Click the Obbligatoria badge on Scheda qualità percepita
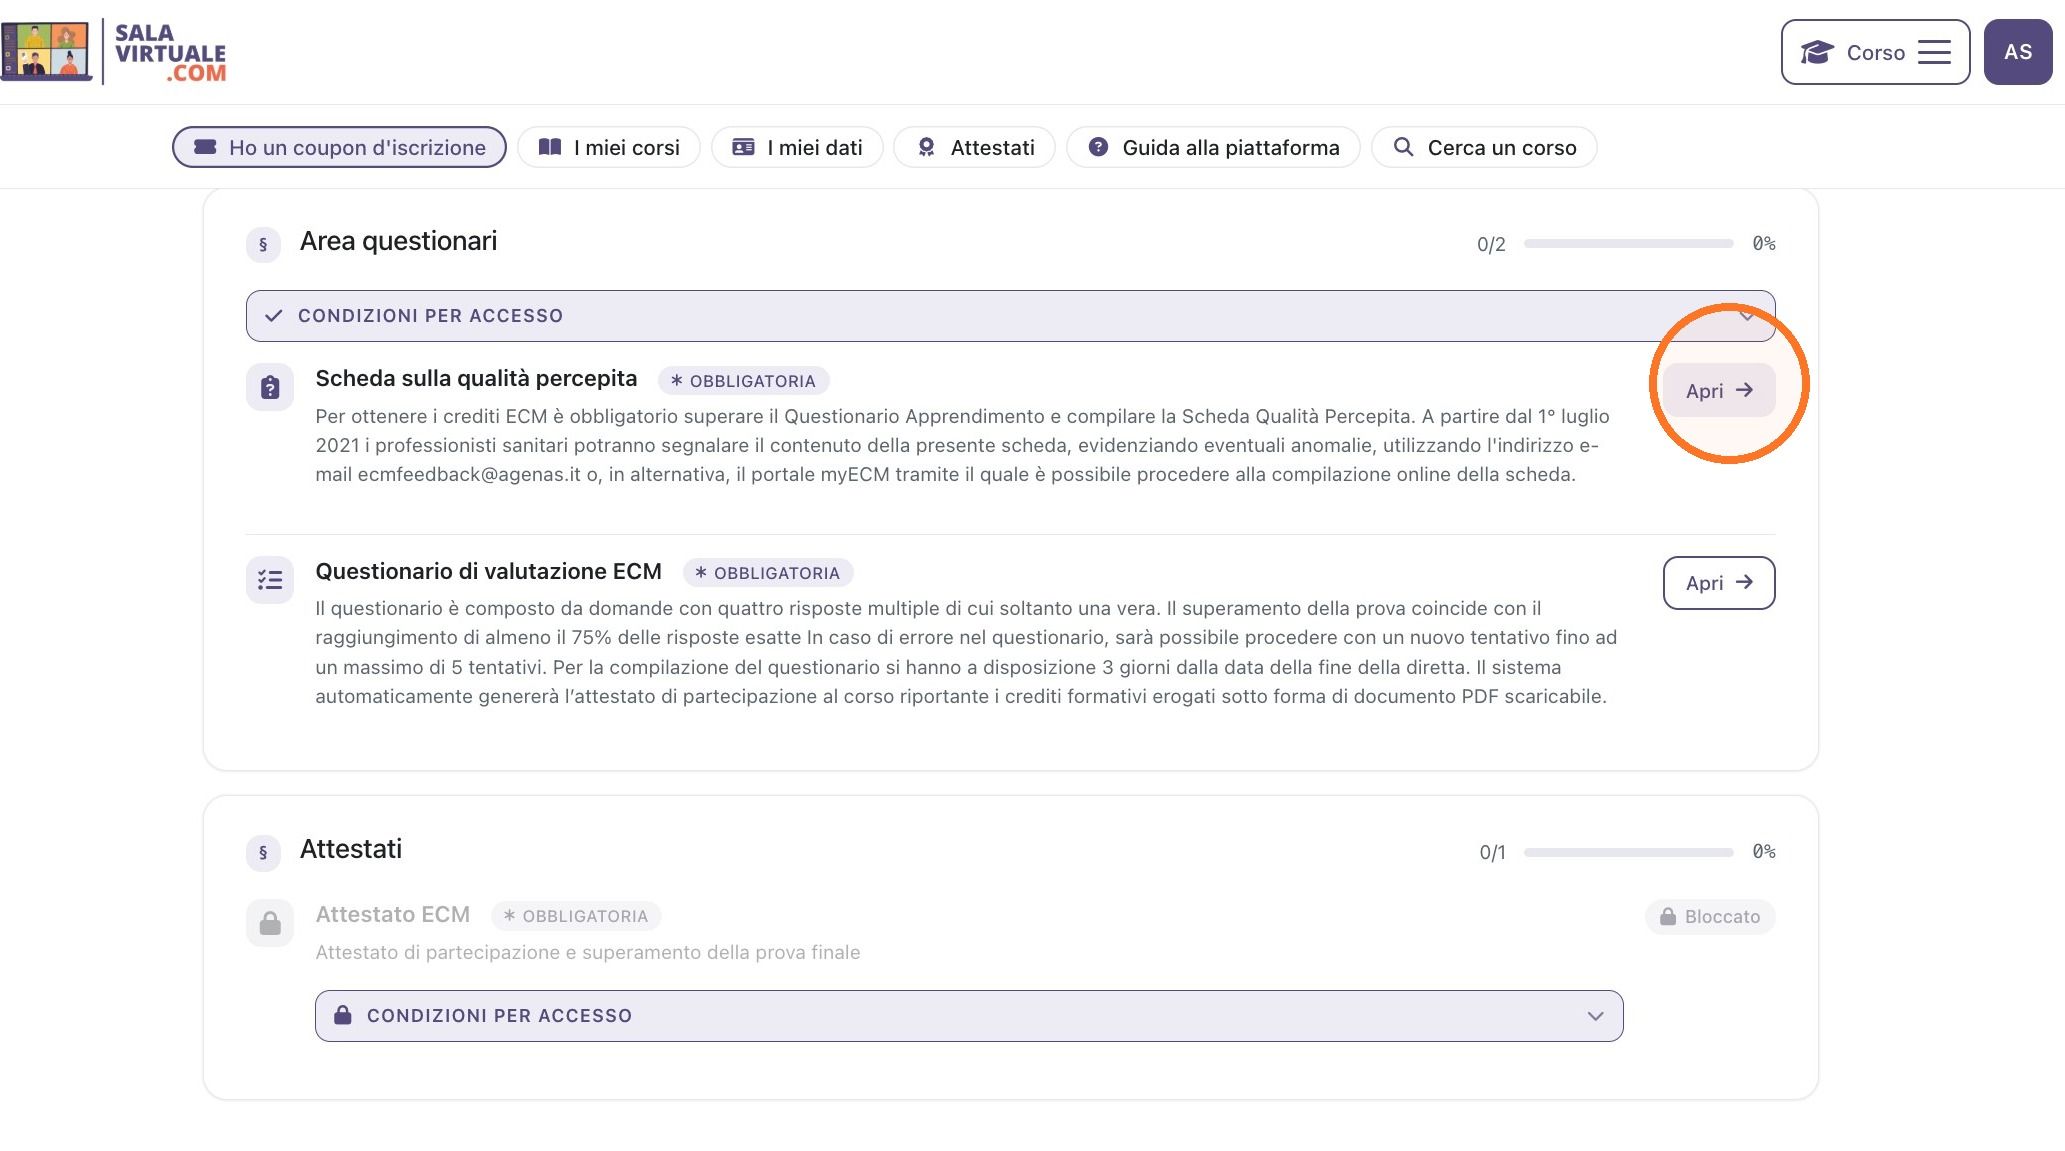The image size is (2065, 1151). [x=743, y=381]
